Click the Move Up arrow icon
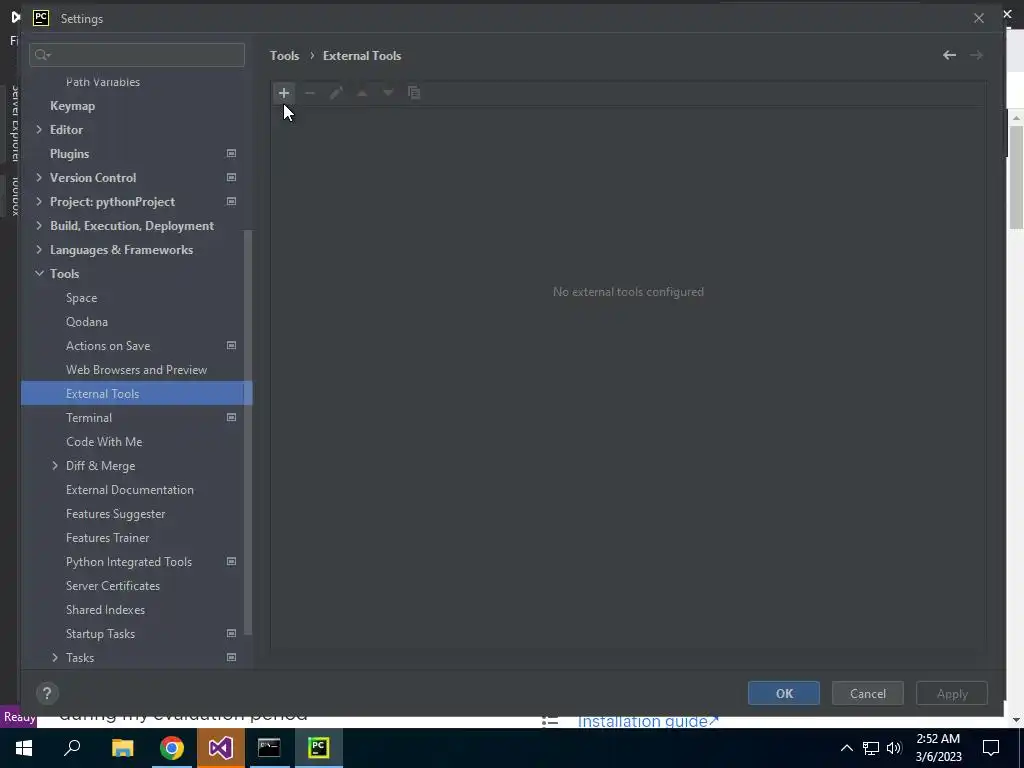1024x768 pixels. [362, 93]
